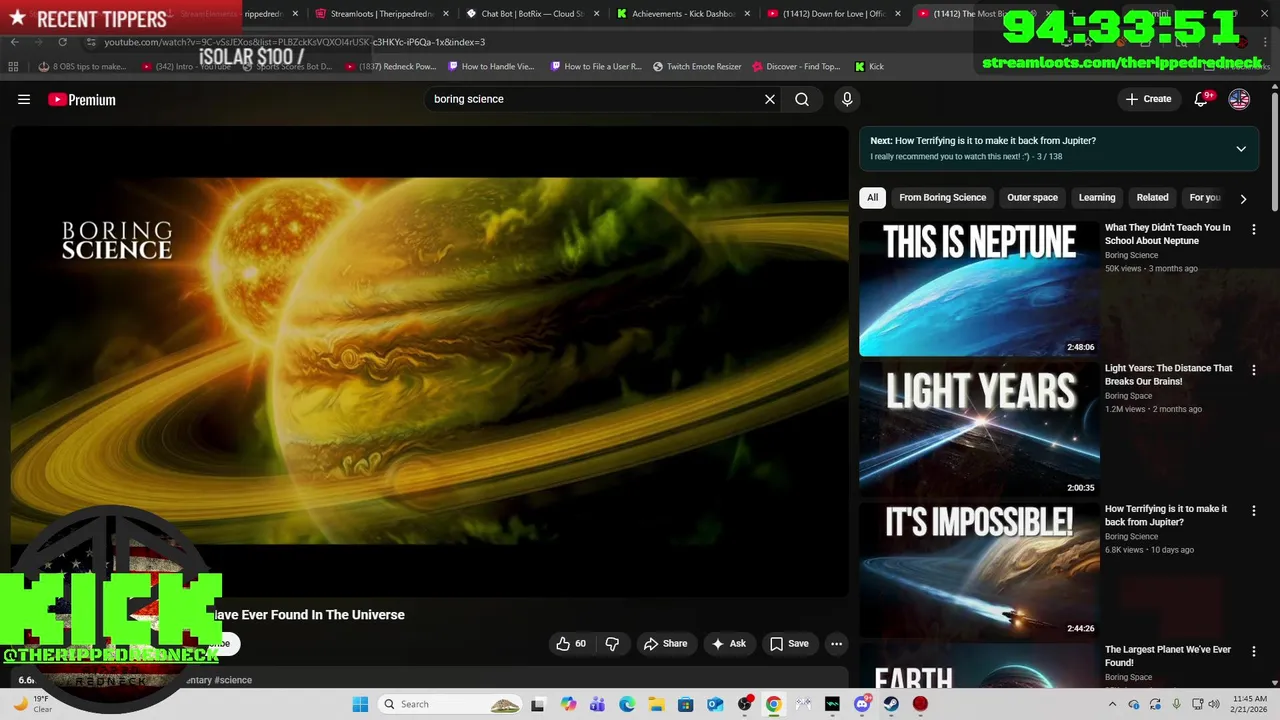Image resolution: width=1280 pixels, height=720 pixels.
Task: Select the Related filter chip
Action: point(1152,198)
